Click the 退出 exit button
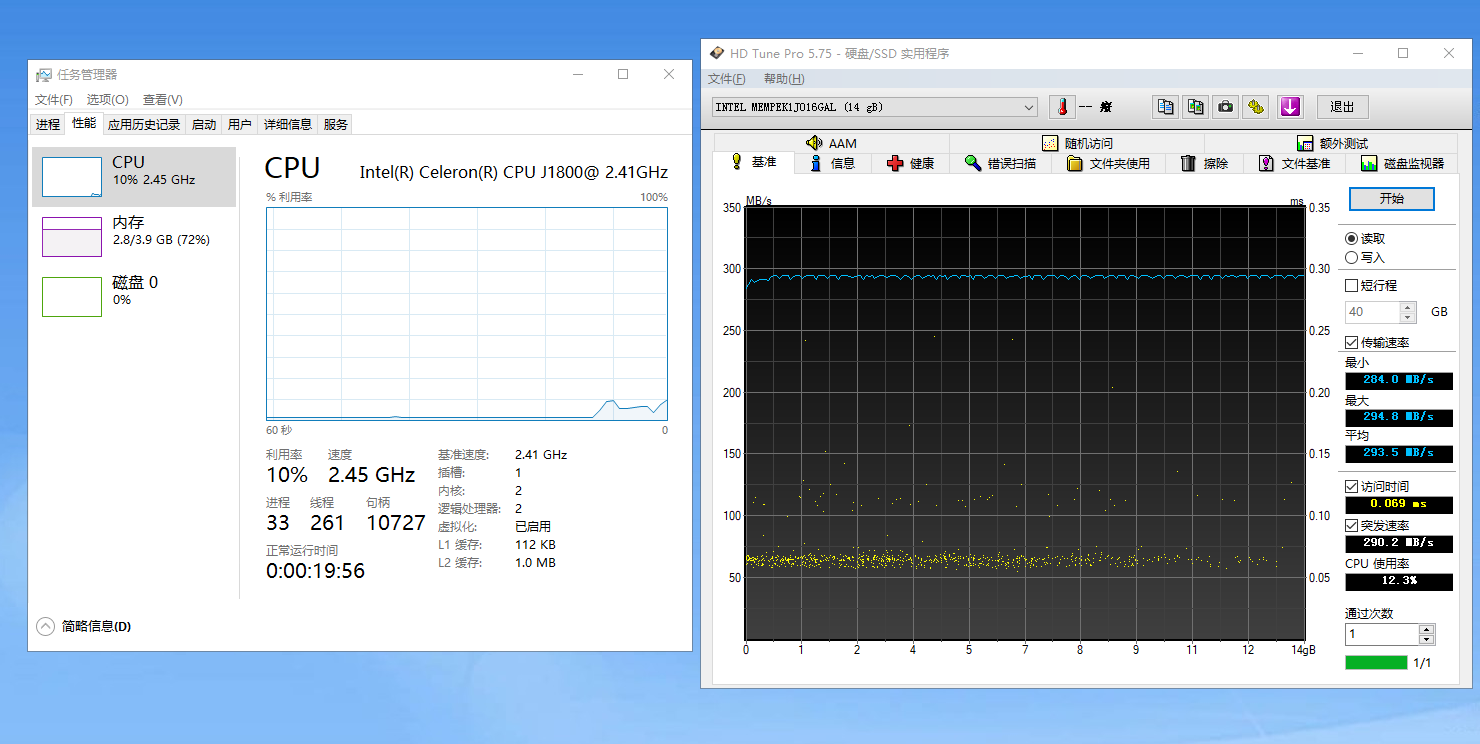Viewport: 1480px width, 744px height. click(x=1342, y=107)
